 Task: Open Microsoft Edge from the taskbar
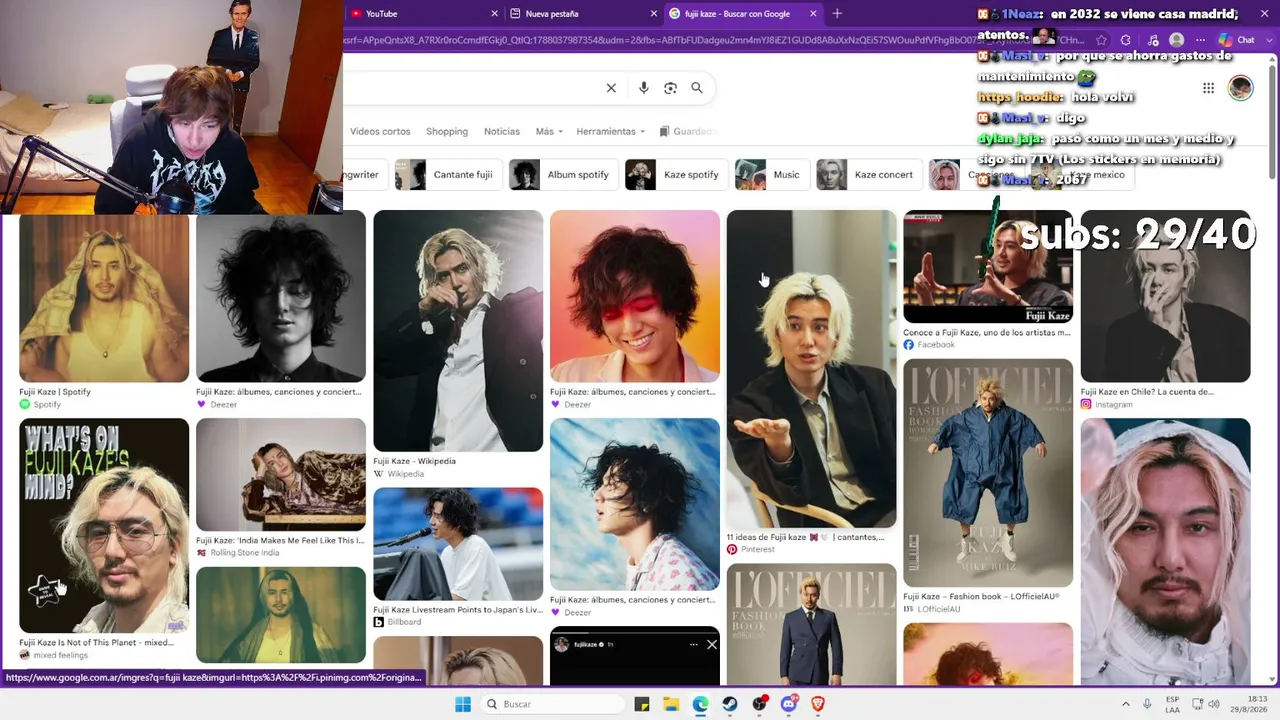pyautogui.click(x=700, y=704)
